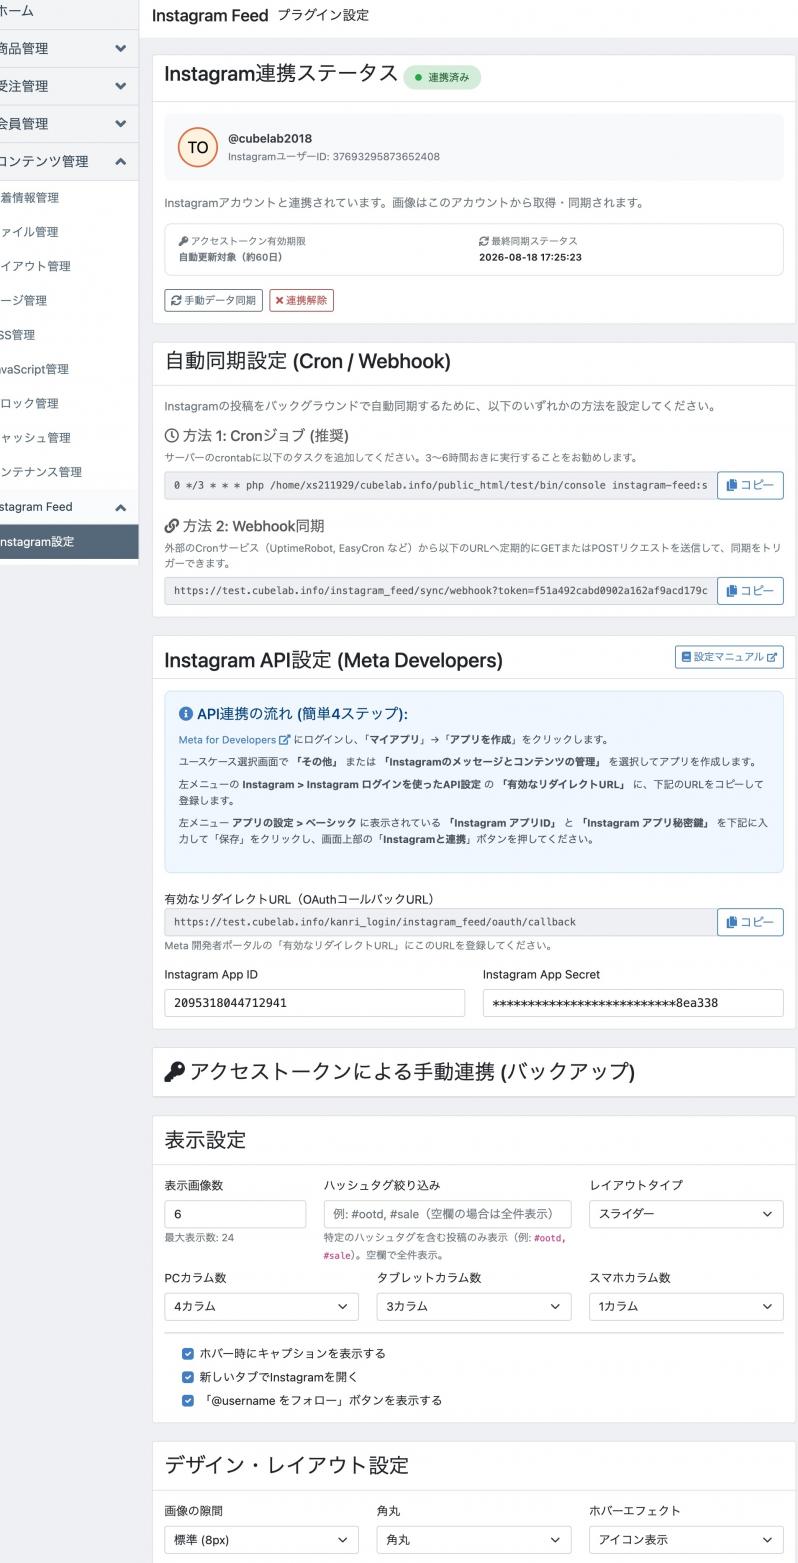Click the 最大表示数: 24 hint text
Viewport: 798px width, 1563px height.
(199, 1238)
